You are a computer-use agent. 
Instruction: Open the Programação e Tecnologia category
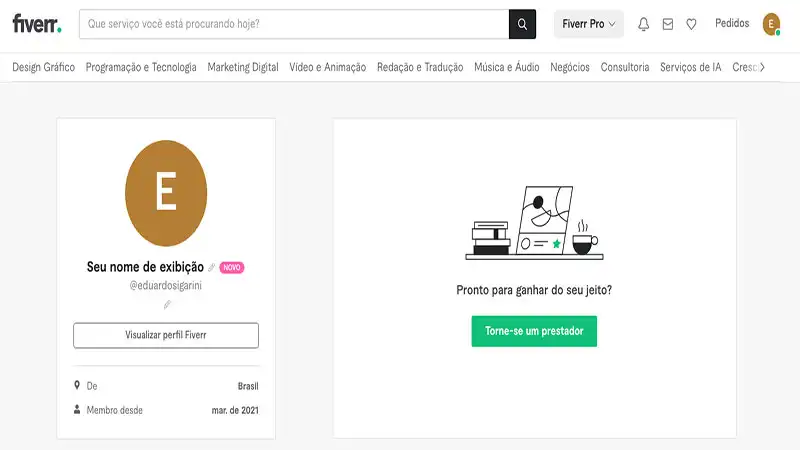pyautogui.click(x=141, y=68)
